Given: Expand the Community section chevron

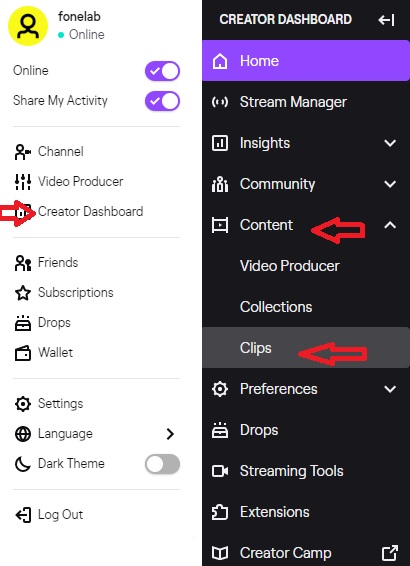Looking at the screenshot, I should (x=390, y=184).
